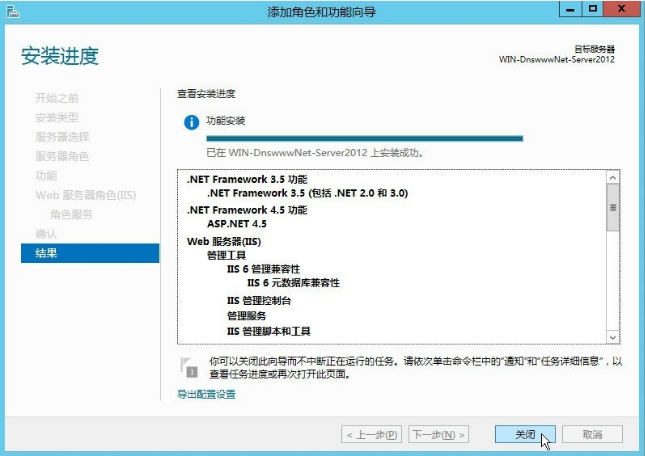The height and width of the screenshot is (456, 645).
Task: Minimize the wizard window
Action: pyautogui.click(x=570, y=9)
